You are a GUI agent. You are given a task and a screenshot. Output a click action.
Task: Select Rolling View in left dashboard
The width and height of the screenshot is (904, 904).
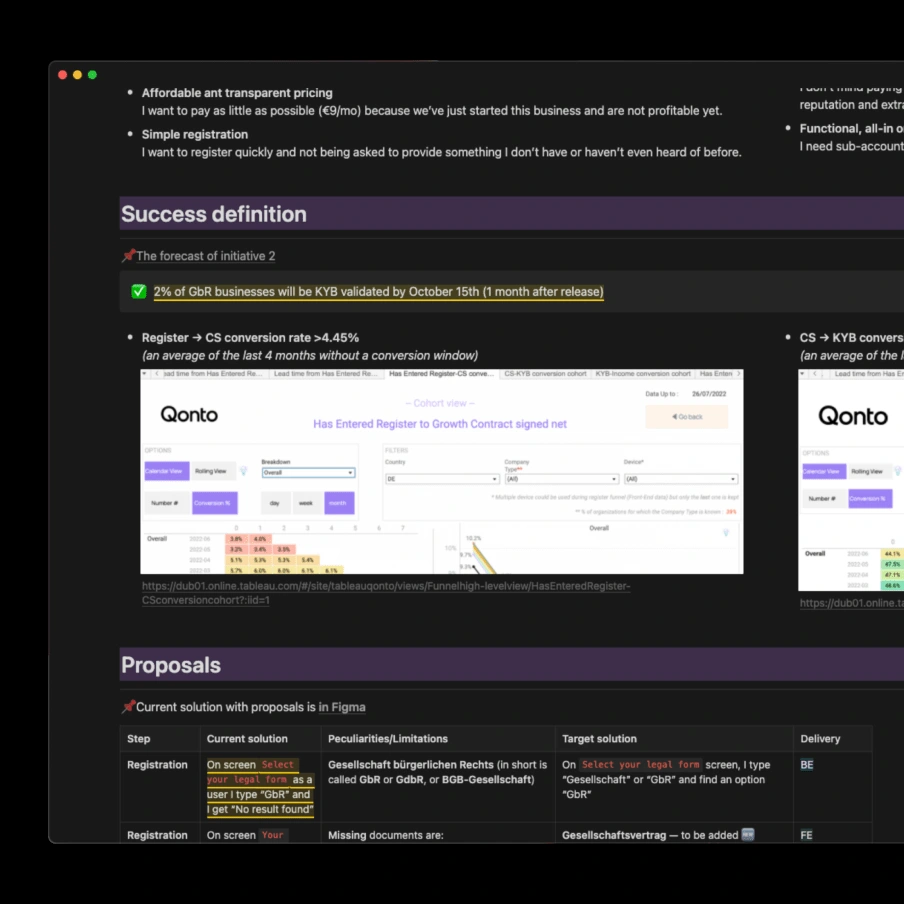click(211, 471)
